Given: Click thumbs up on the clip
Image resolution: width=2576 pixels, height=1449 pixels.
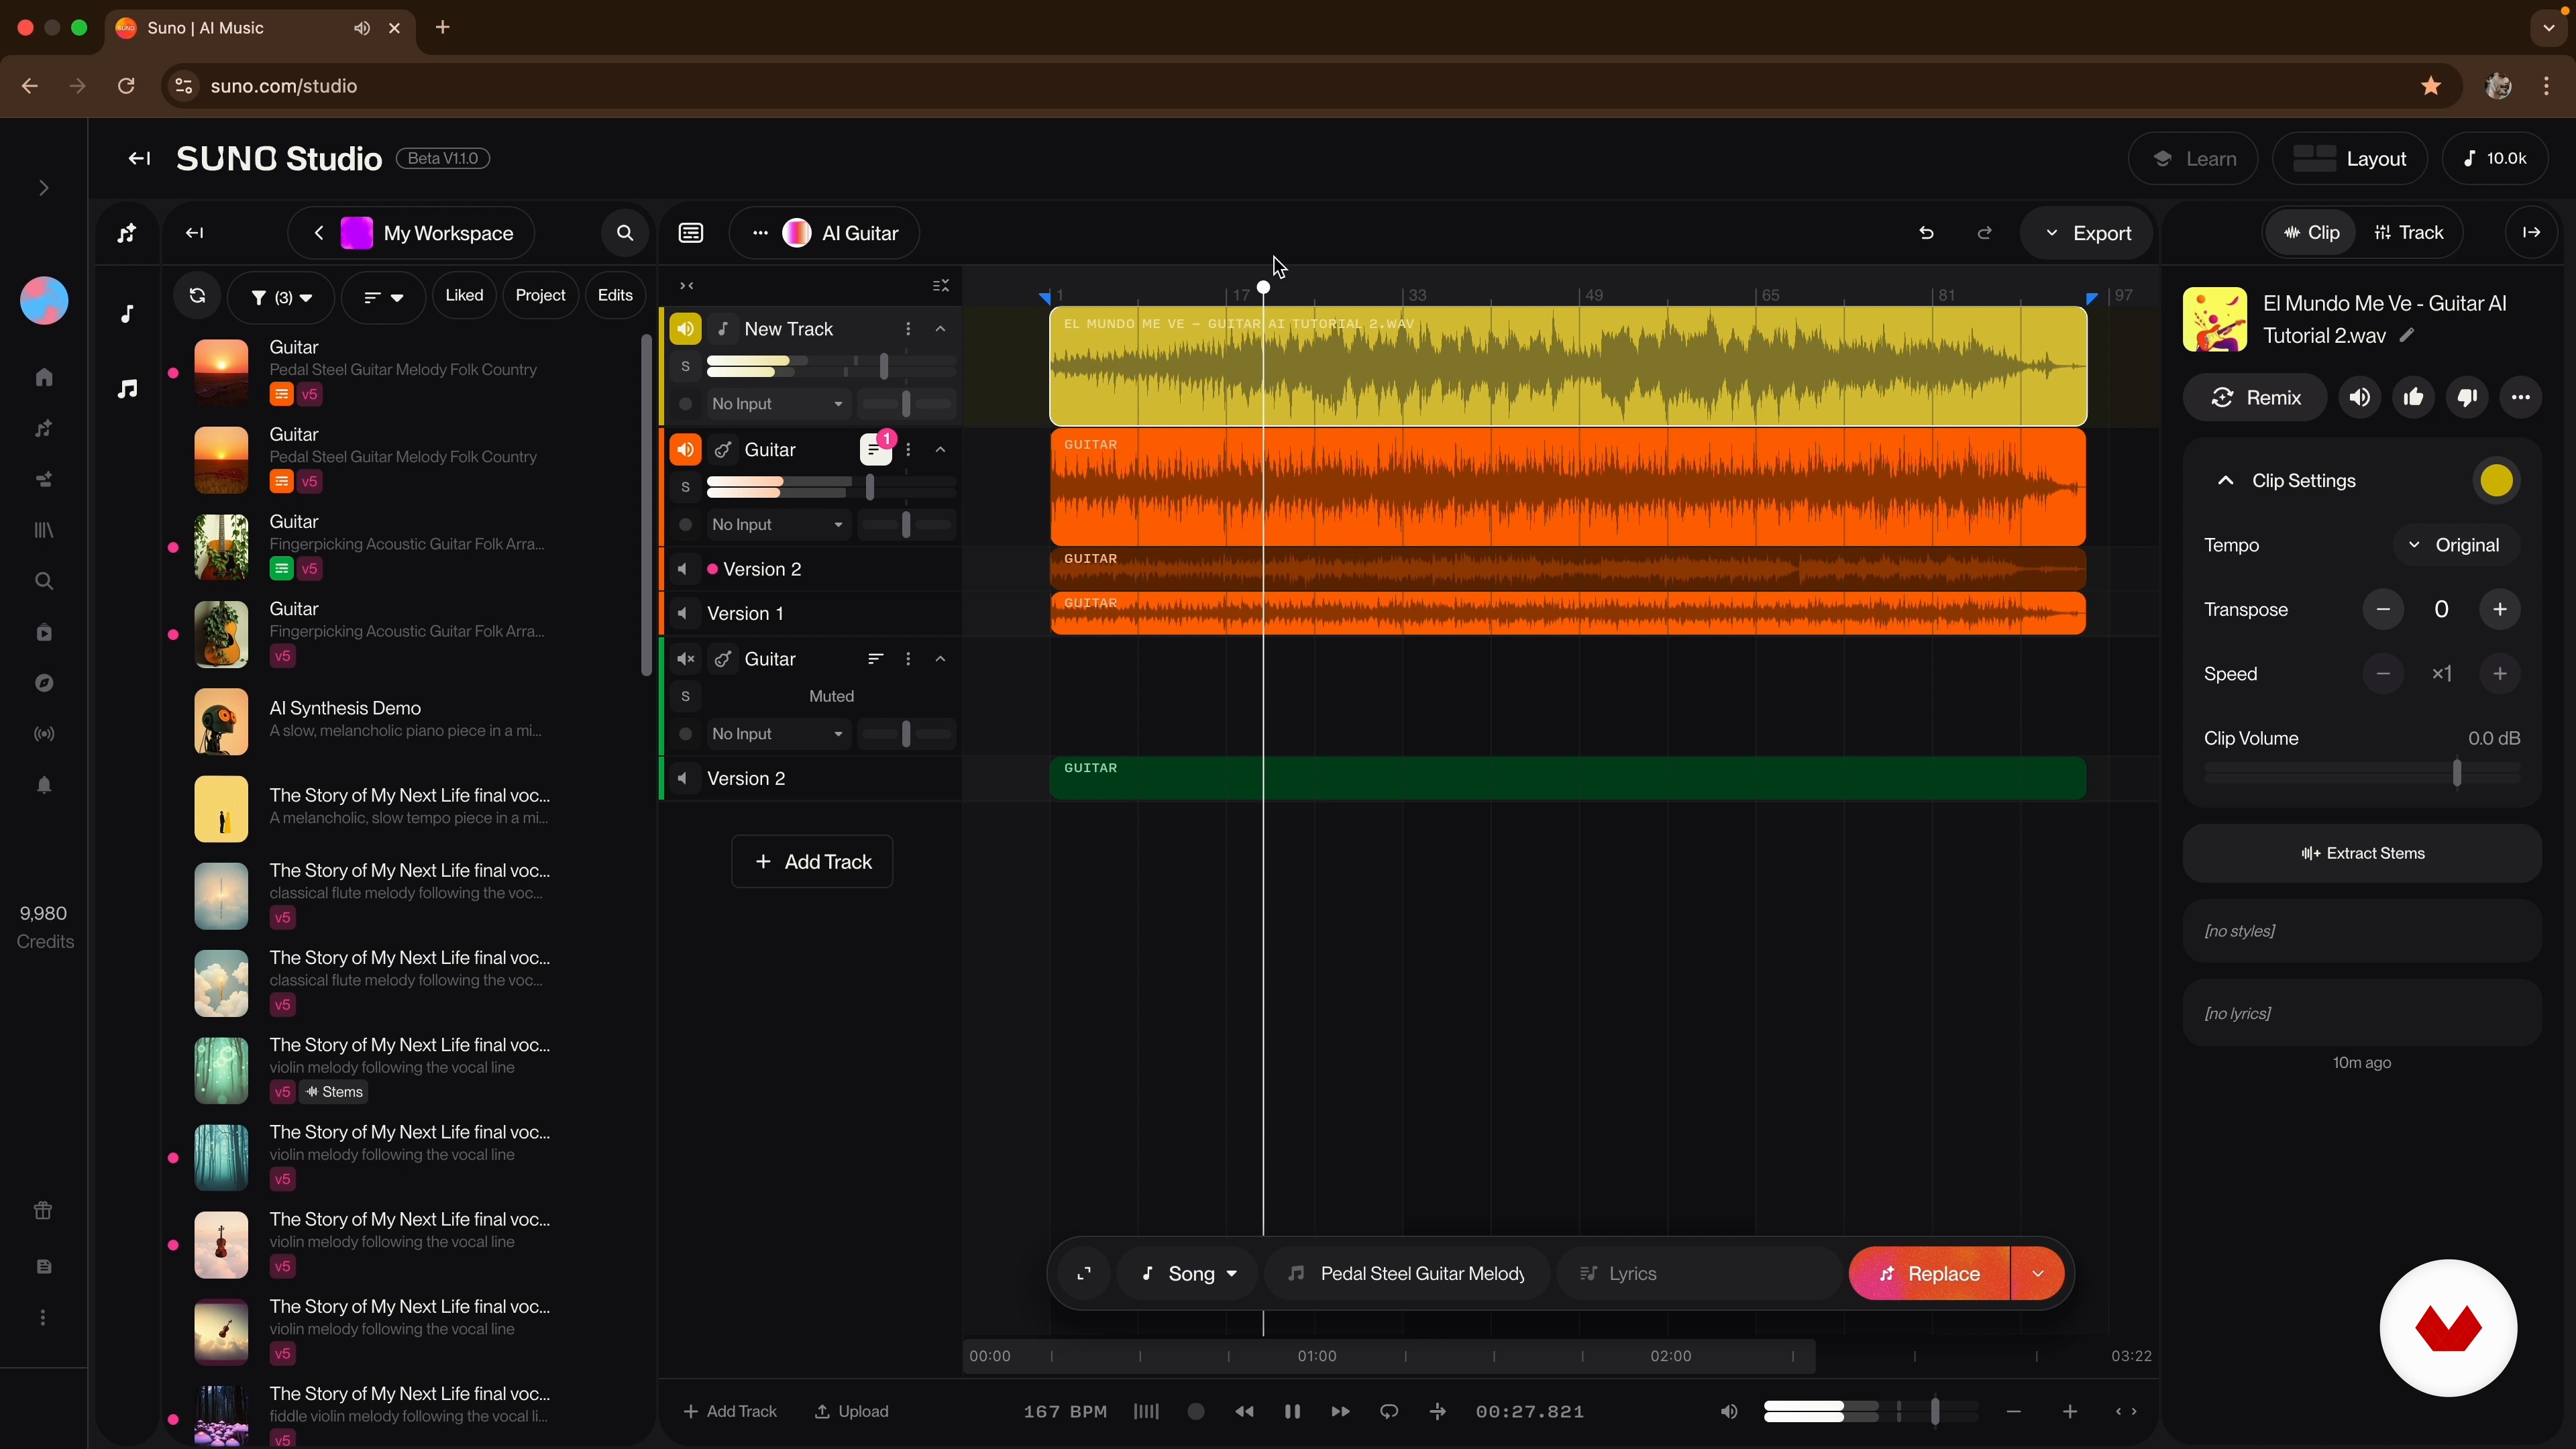Looking at the screenshot, I should [x=2414, y=398].
